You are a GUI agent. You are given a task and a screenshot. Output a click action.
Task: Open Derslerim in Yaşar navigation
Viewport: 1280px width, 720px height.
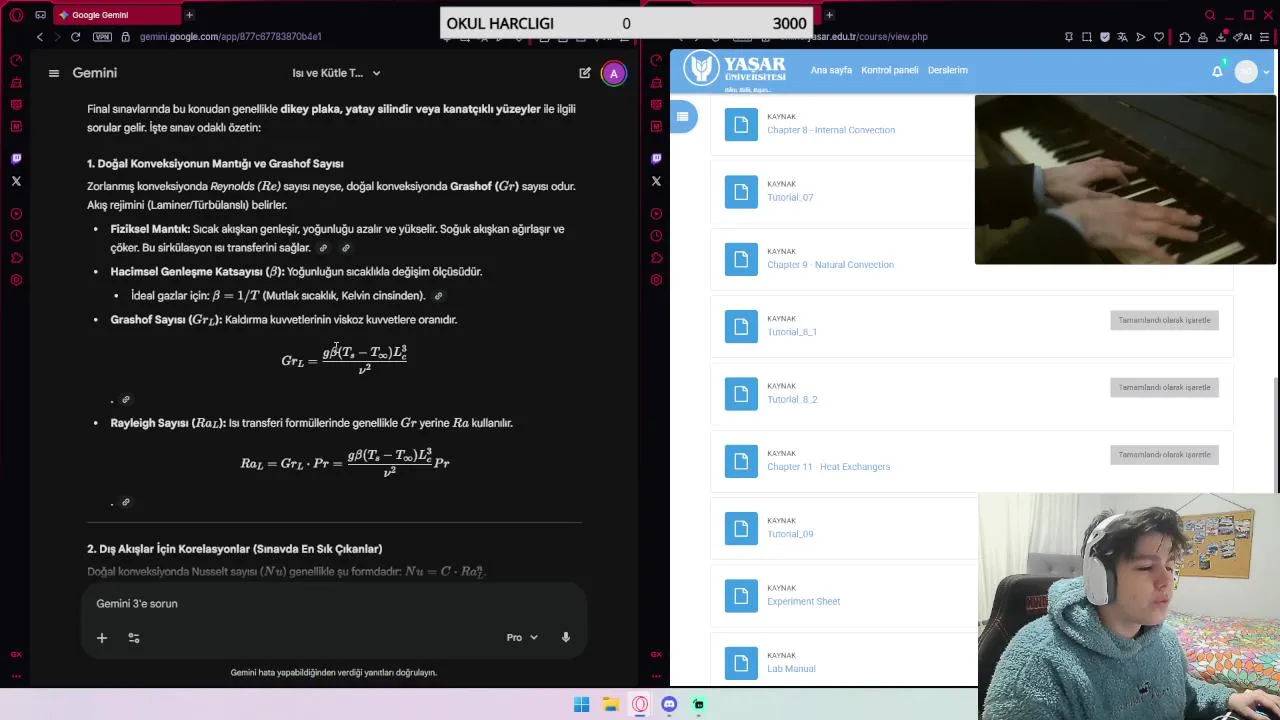click(x=947, y=70)
